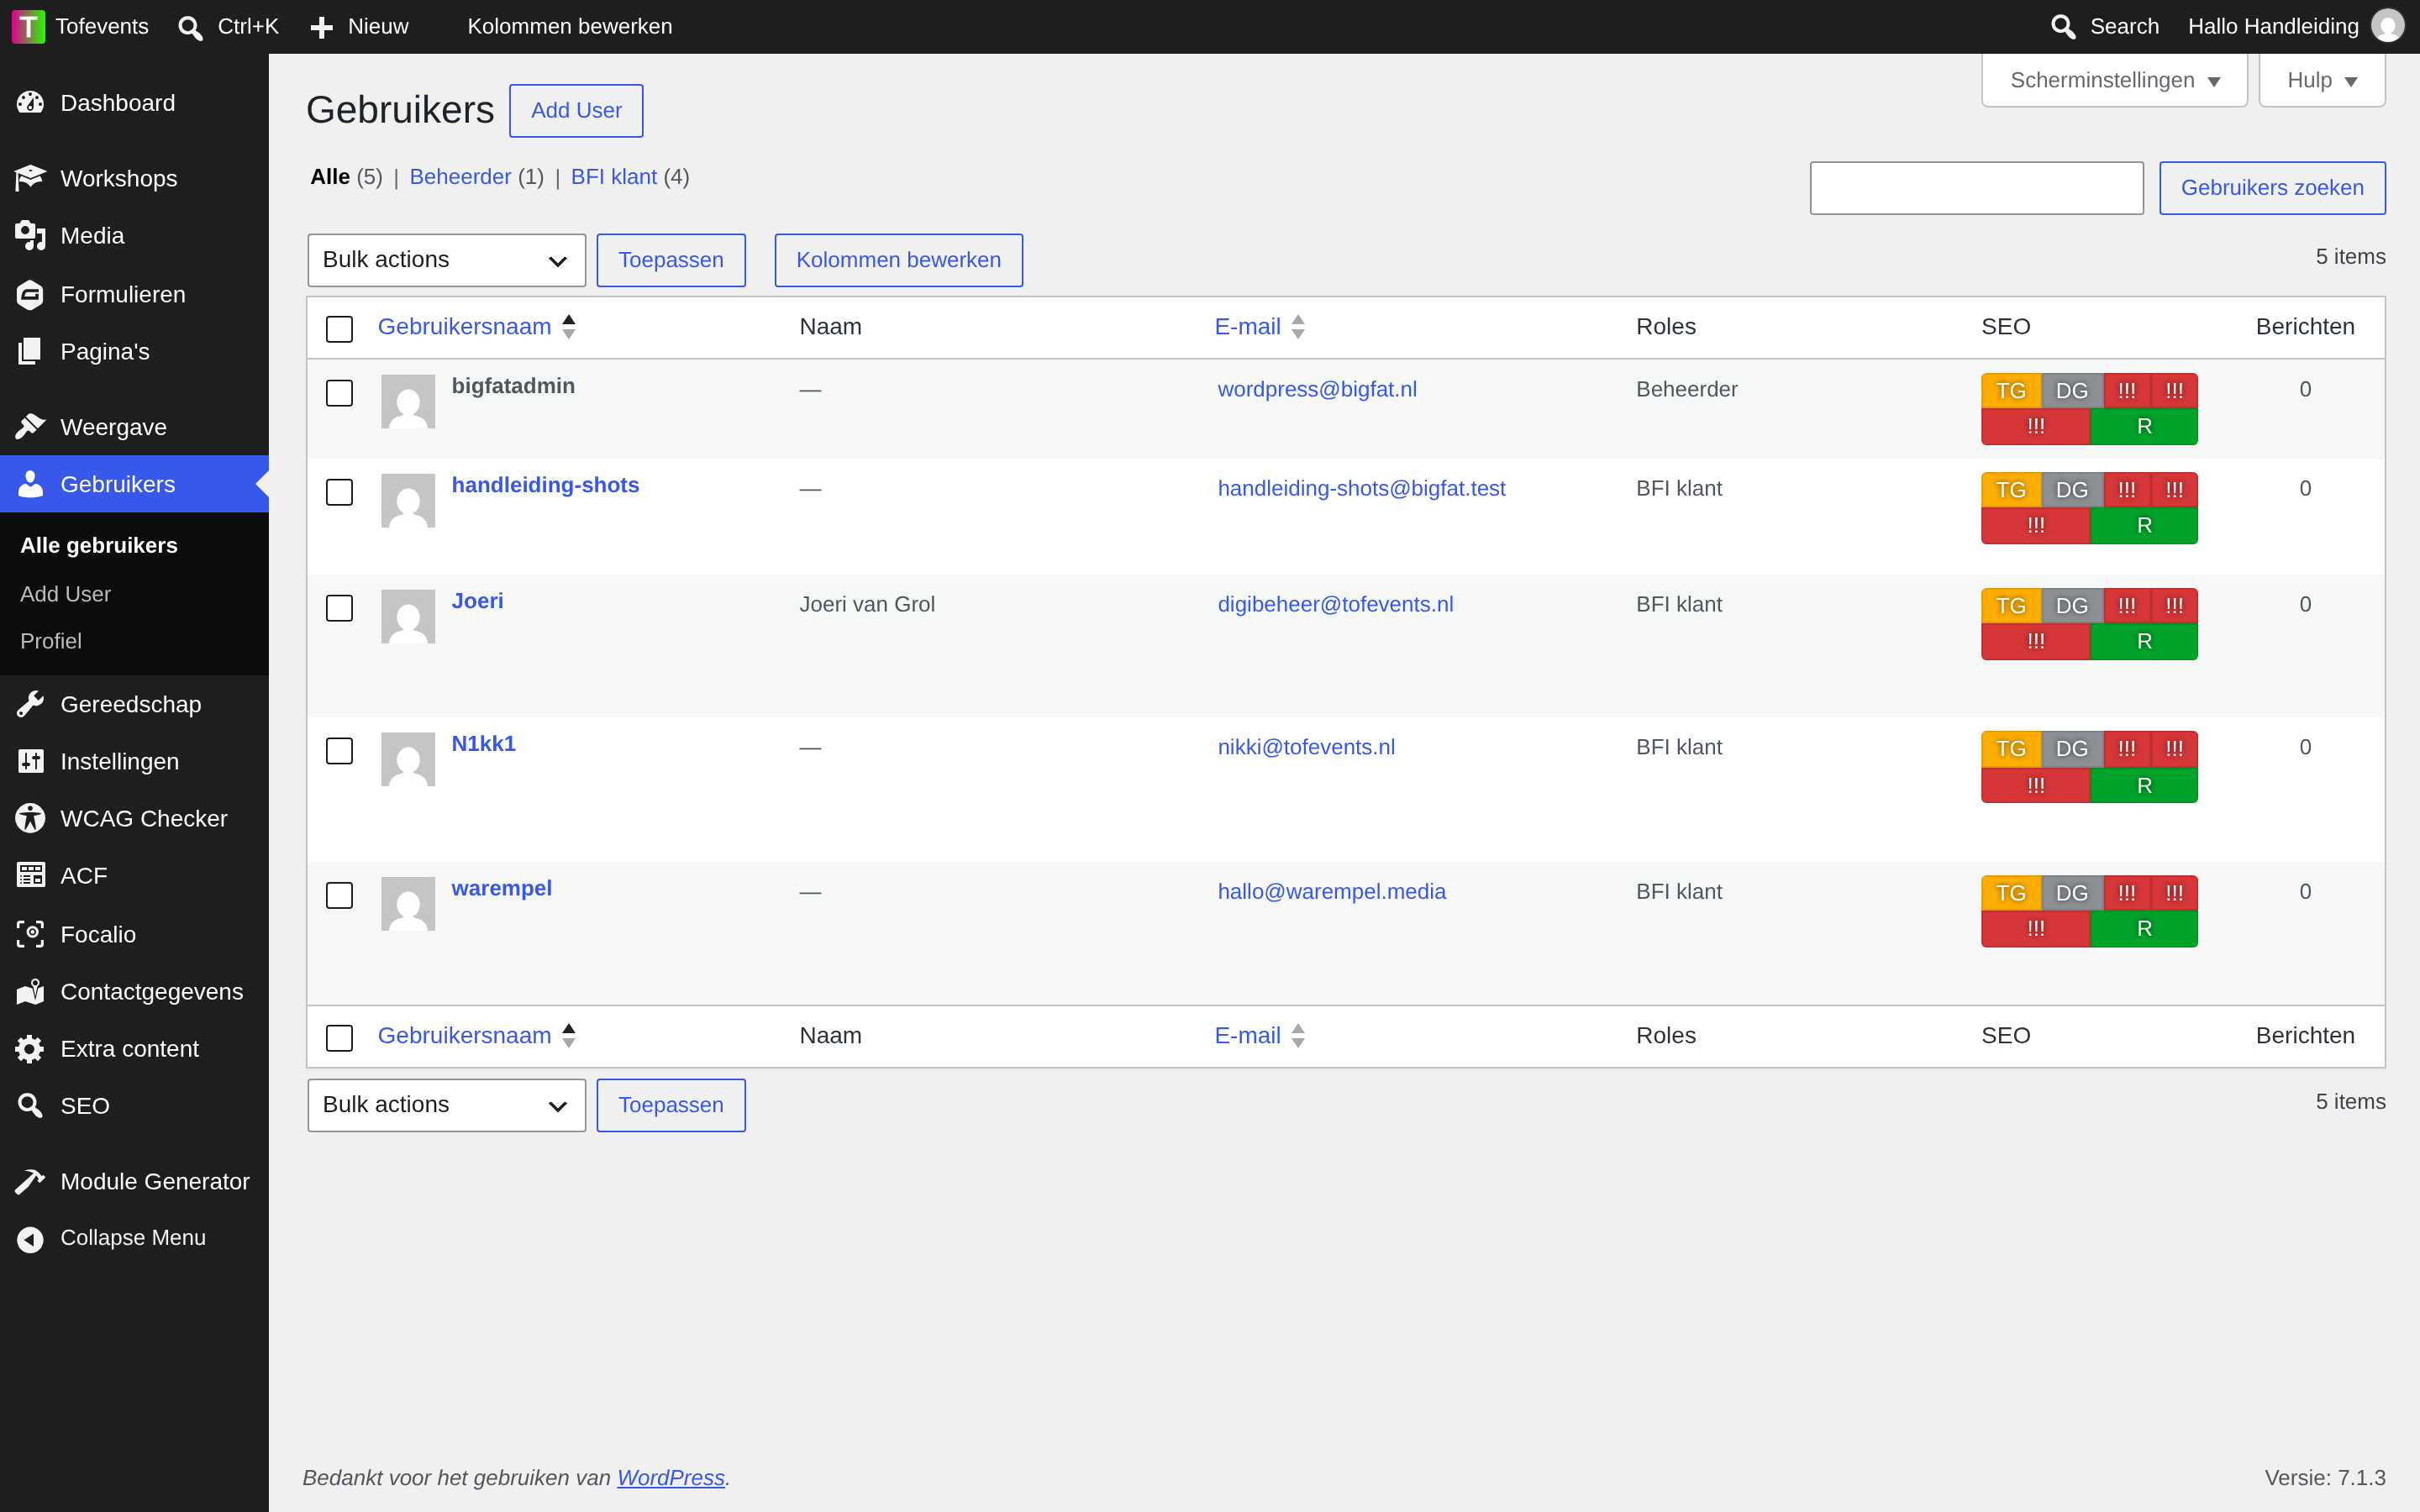Open the nikki@tofevents.nl email link

[x=1306, y=747]
